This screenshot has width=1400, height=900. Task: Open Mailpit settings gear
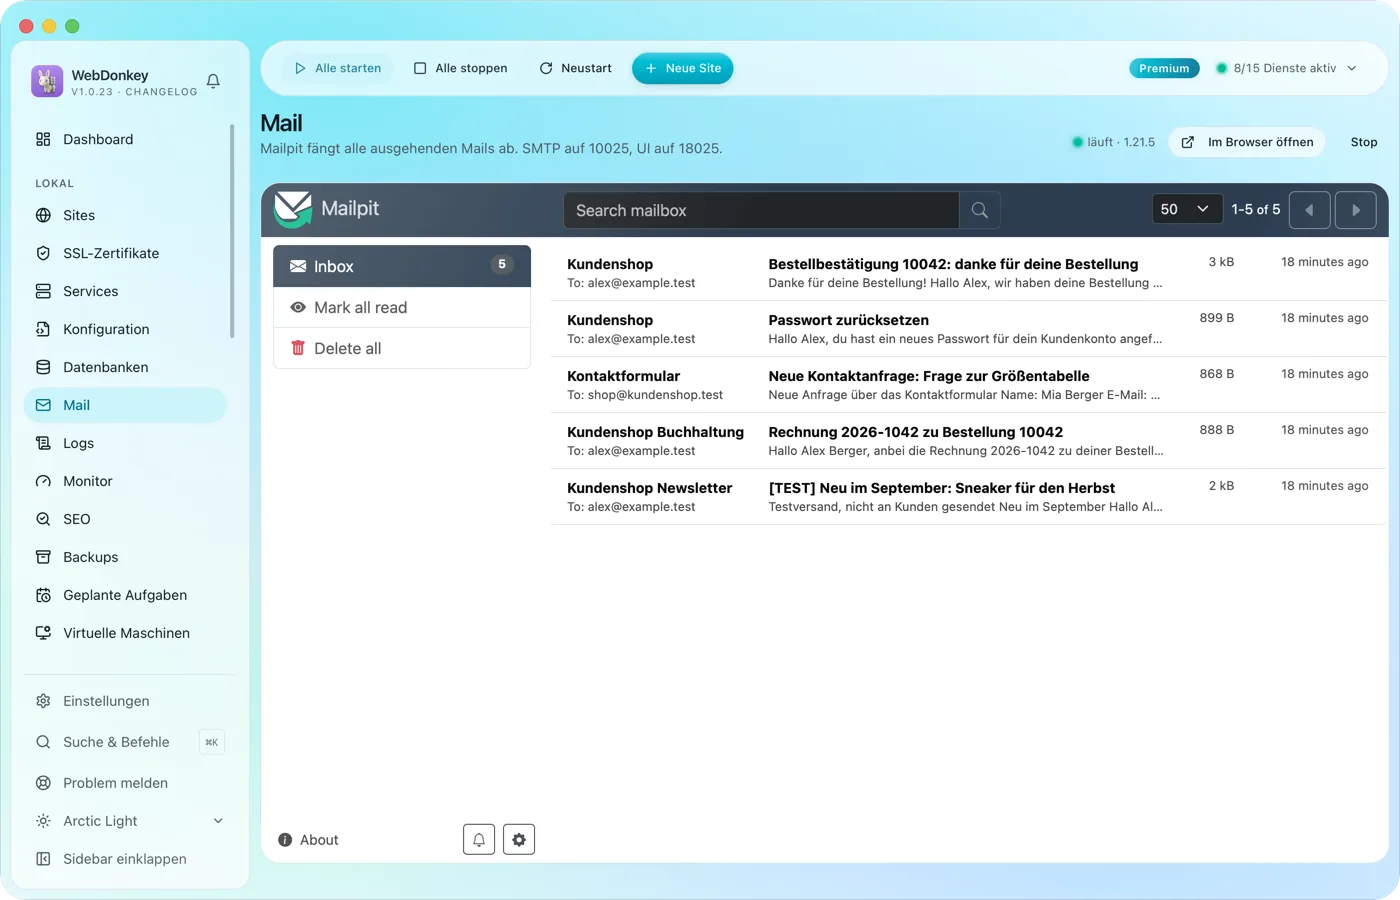(519, 840)
